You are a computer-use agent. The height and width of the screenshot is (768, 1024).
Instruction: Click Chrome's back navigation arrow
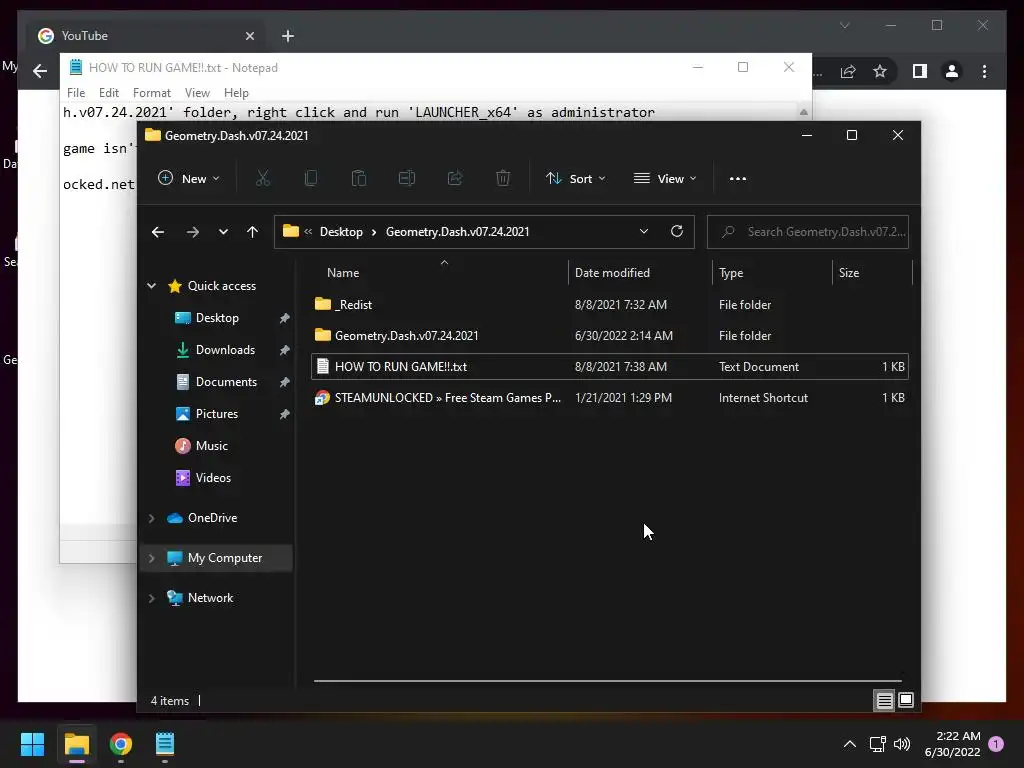click(x=40, y=71)
